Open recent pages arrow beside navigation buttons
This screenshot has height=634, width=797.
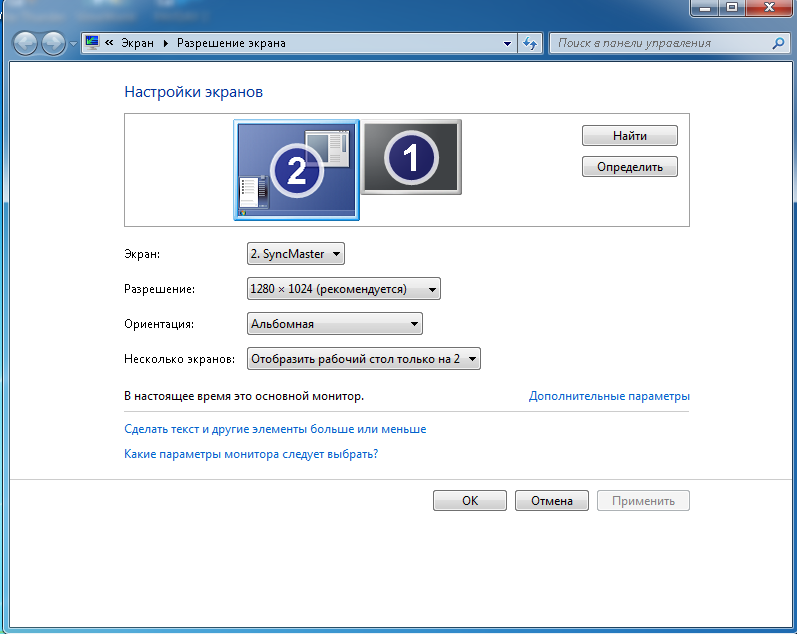point(73,44)
